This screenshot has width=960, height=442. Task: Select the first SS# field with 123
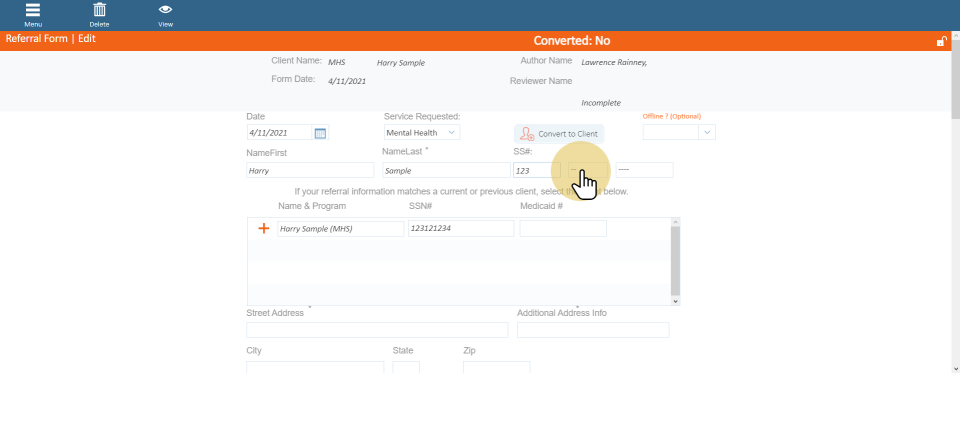(536, 171)
